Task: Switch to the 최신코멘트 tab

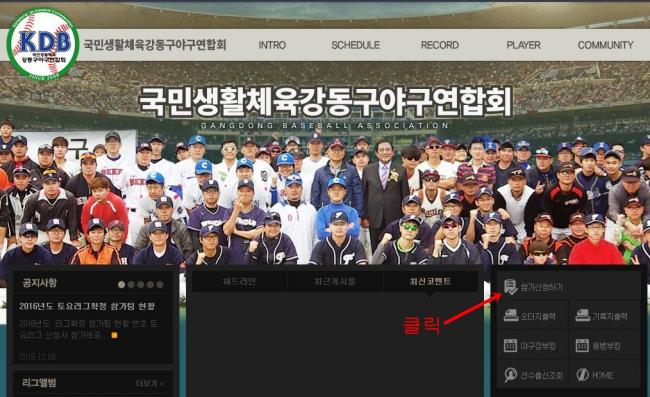Action: (x=430, y=282)
